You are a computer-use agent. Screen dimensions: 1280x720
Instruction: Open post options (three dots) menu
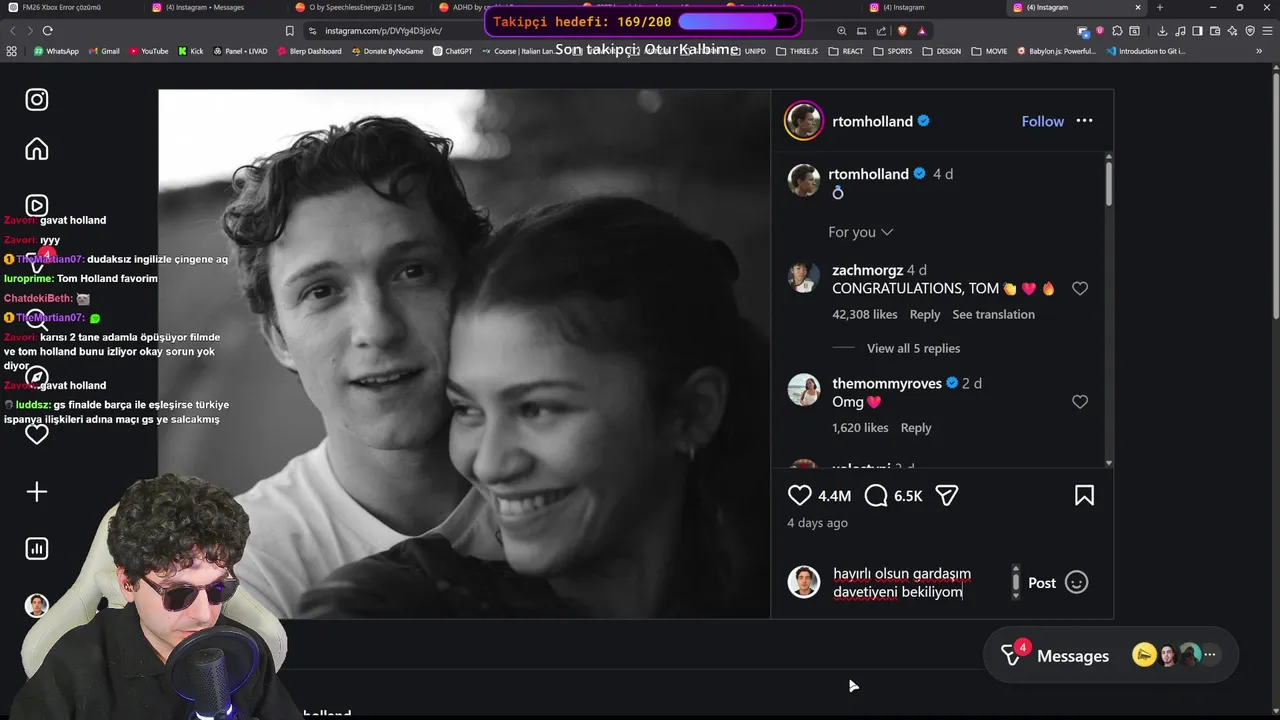coord(1084,121)
